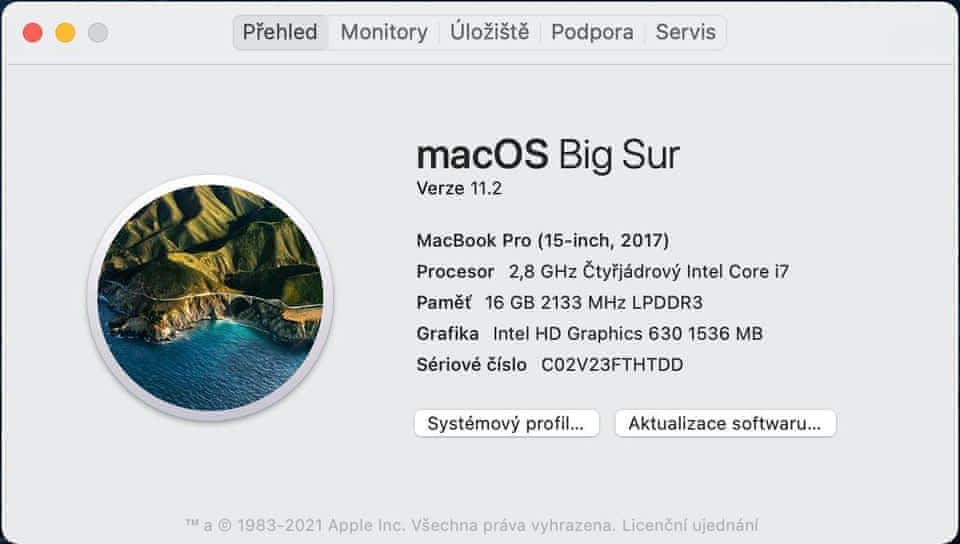The width and height of the screenshot is (960, 544).
Task: Open the Servis tab
Action: pos(685,32)
